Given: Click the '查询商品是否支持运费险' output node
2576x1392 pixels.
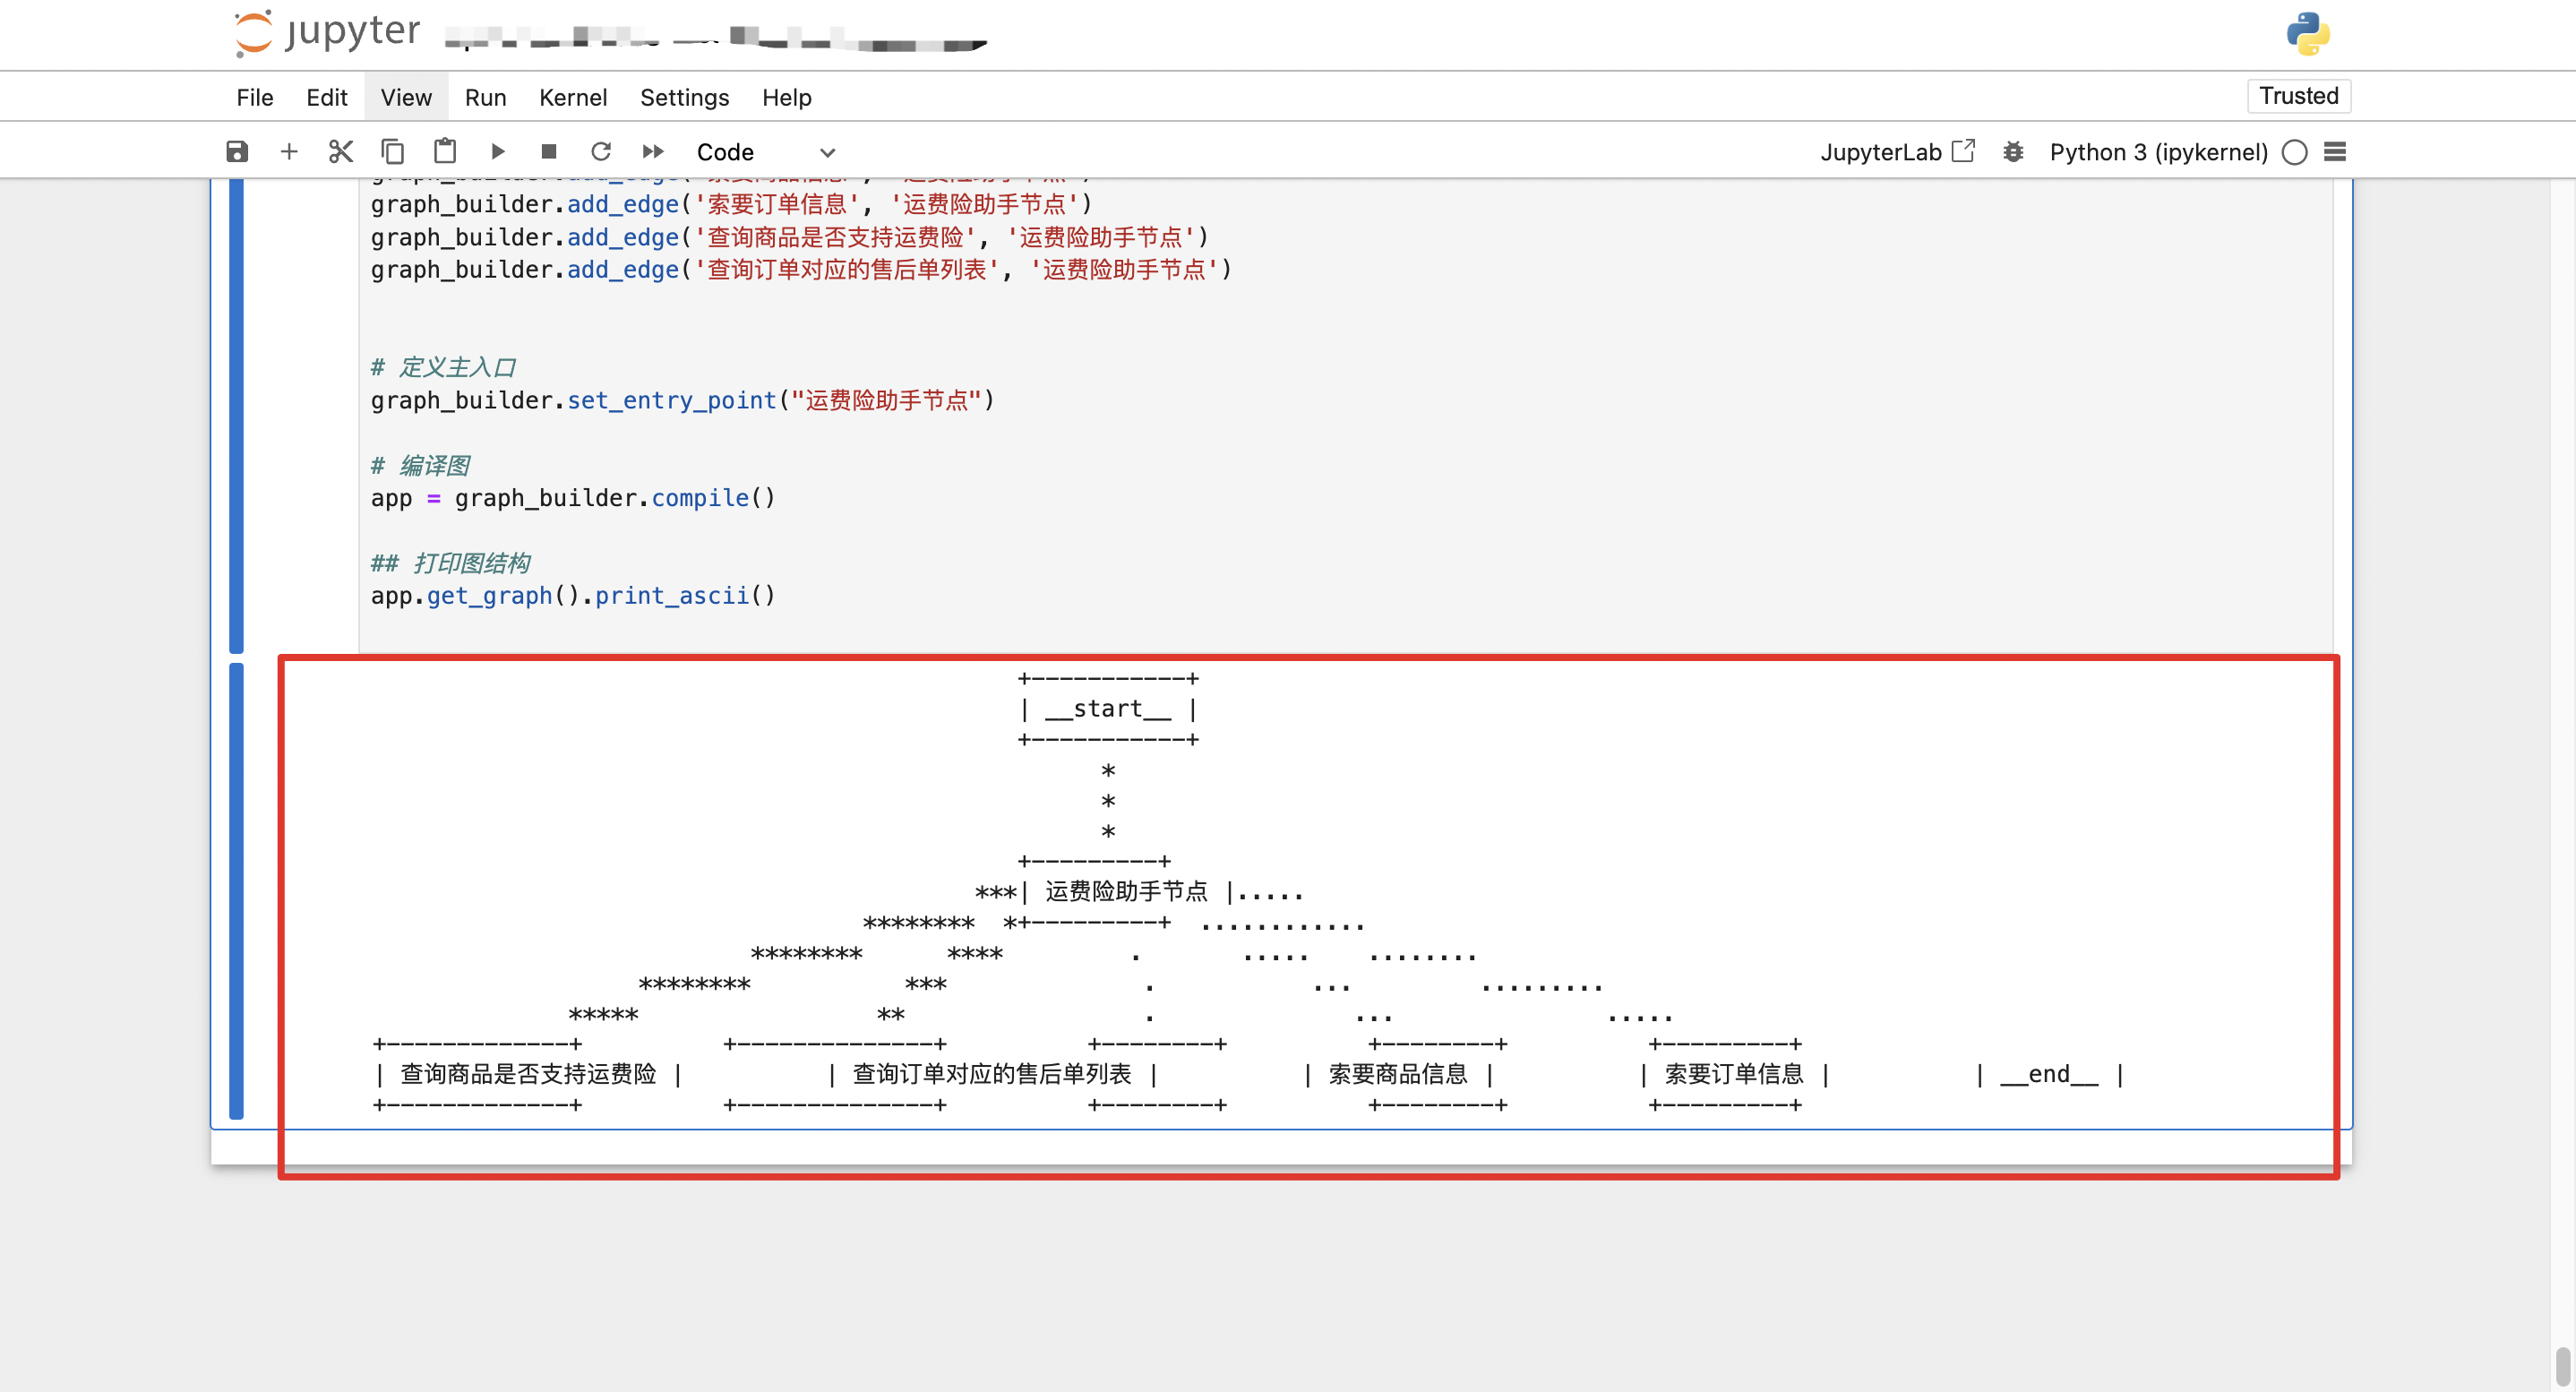Looking at the screenshot, I should tap(528, 1074).
